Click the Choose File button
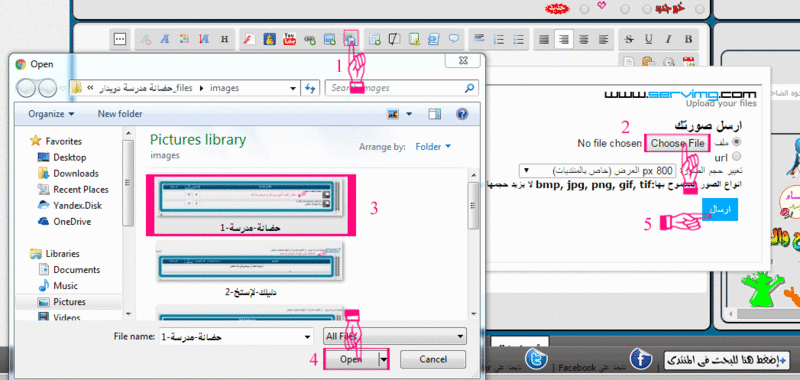 (x=677, y=143)
